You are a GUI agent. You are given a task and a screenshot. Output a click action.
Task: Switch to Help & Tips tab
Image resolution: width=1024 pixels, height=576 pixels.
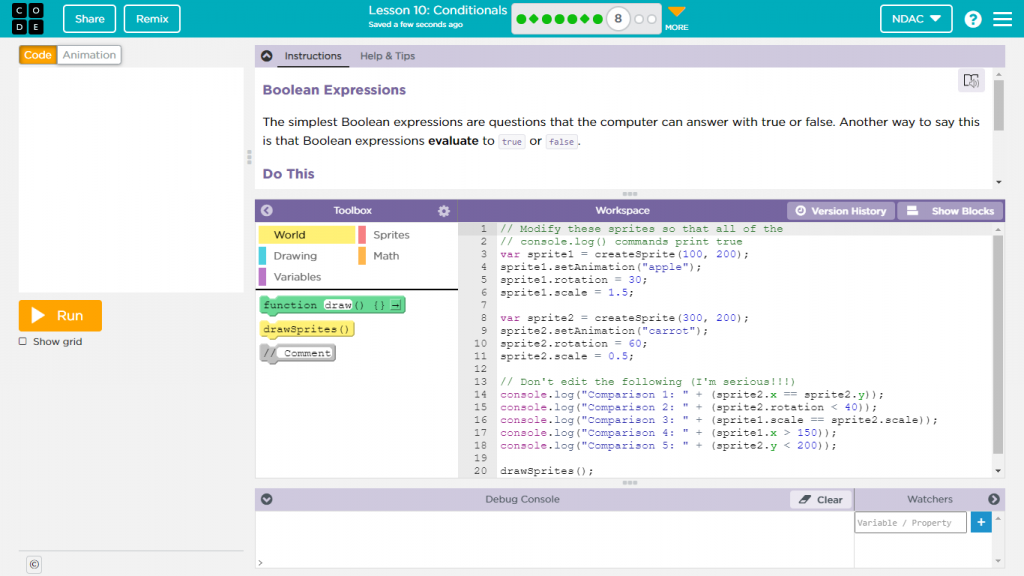(x=387, y=56)
